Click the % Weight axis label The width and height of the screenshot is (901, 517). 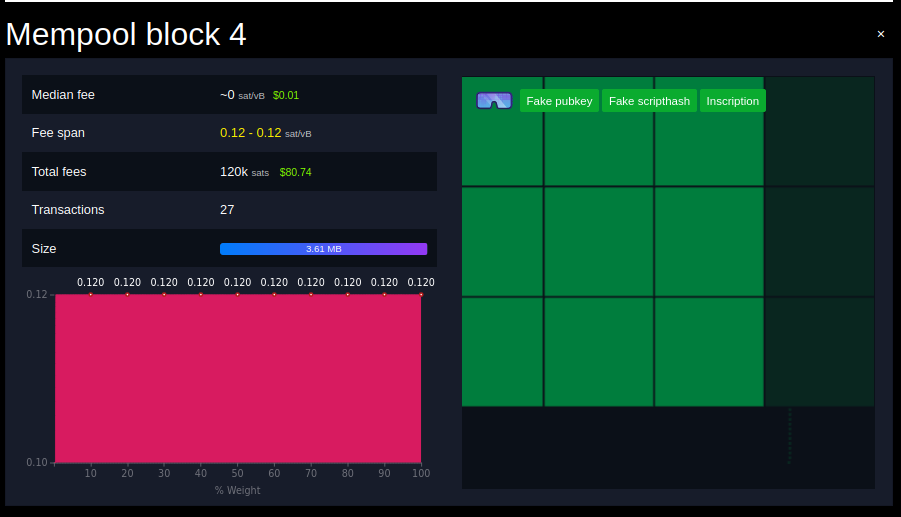pos(237,490)
